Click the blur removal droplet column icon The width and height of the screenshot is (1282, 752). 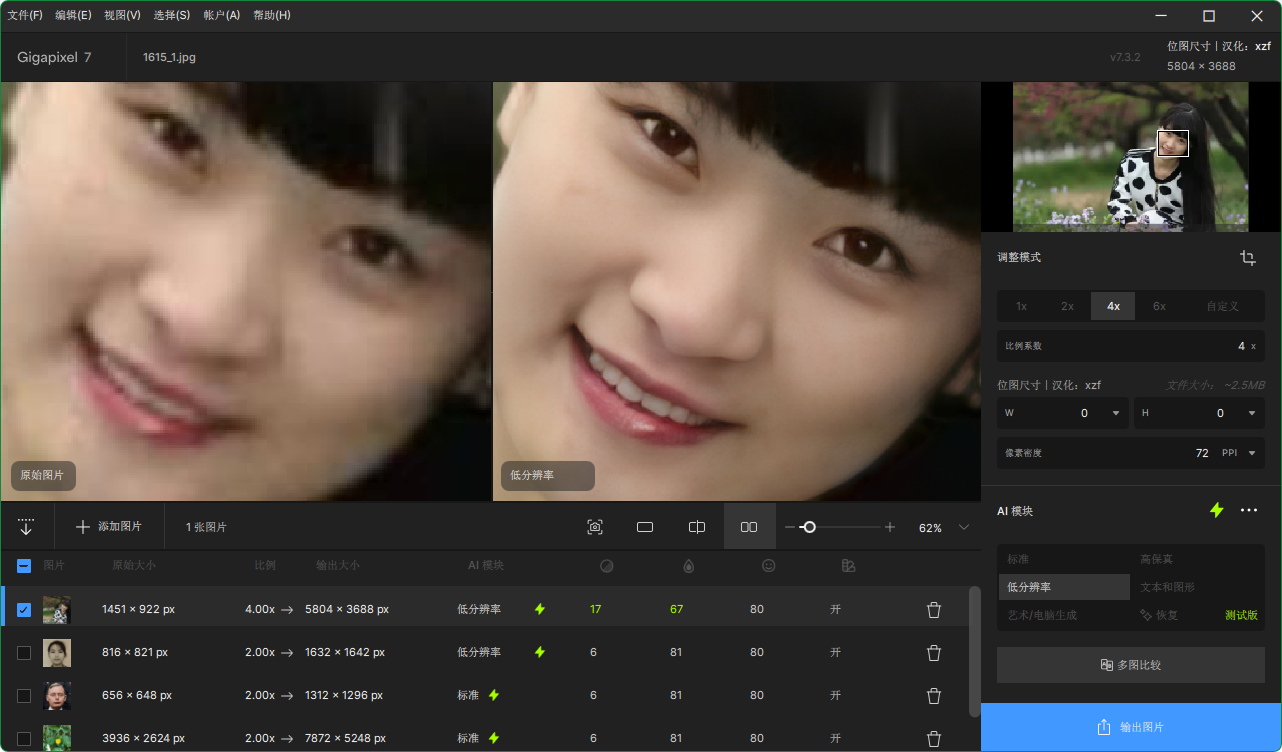pyautogui.click(x=688, y=565)
